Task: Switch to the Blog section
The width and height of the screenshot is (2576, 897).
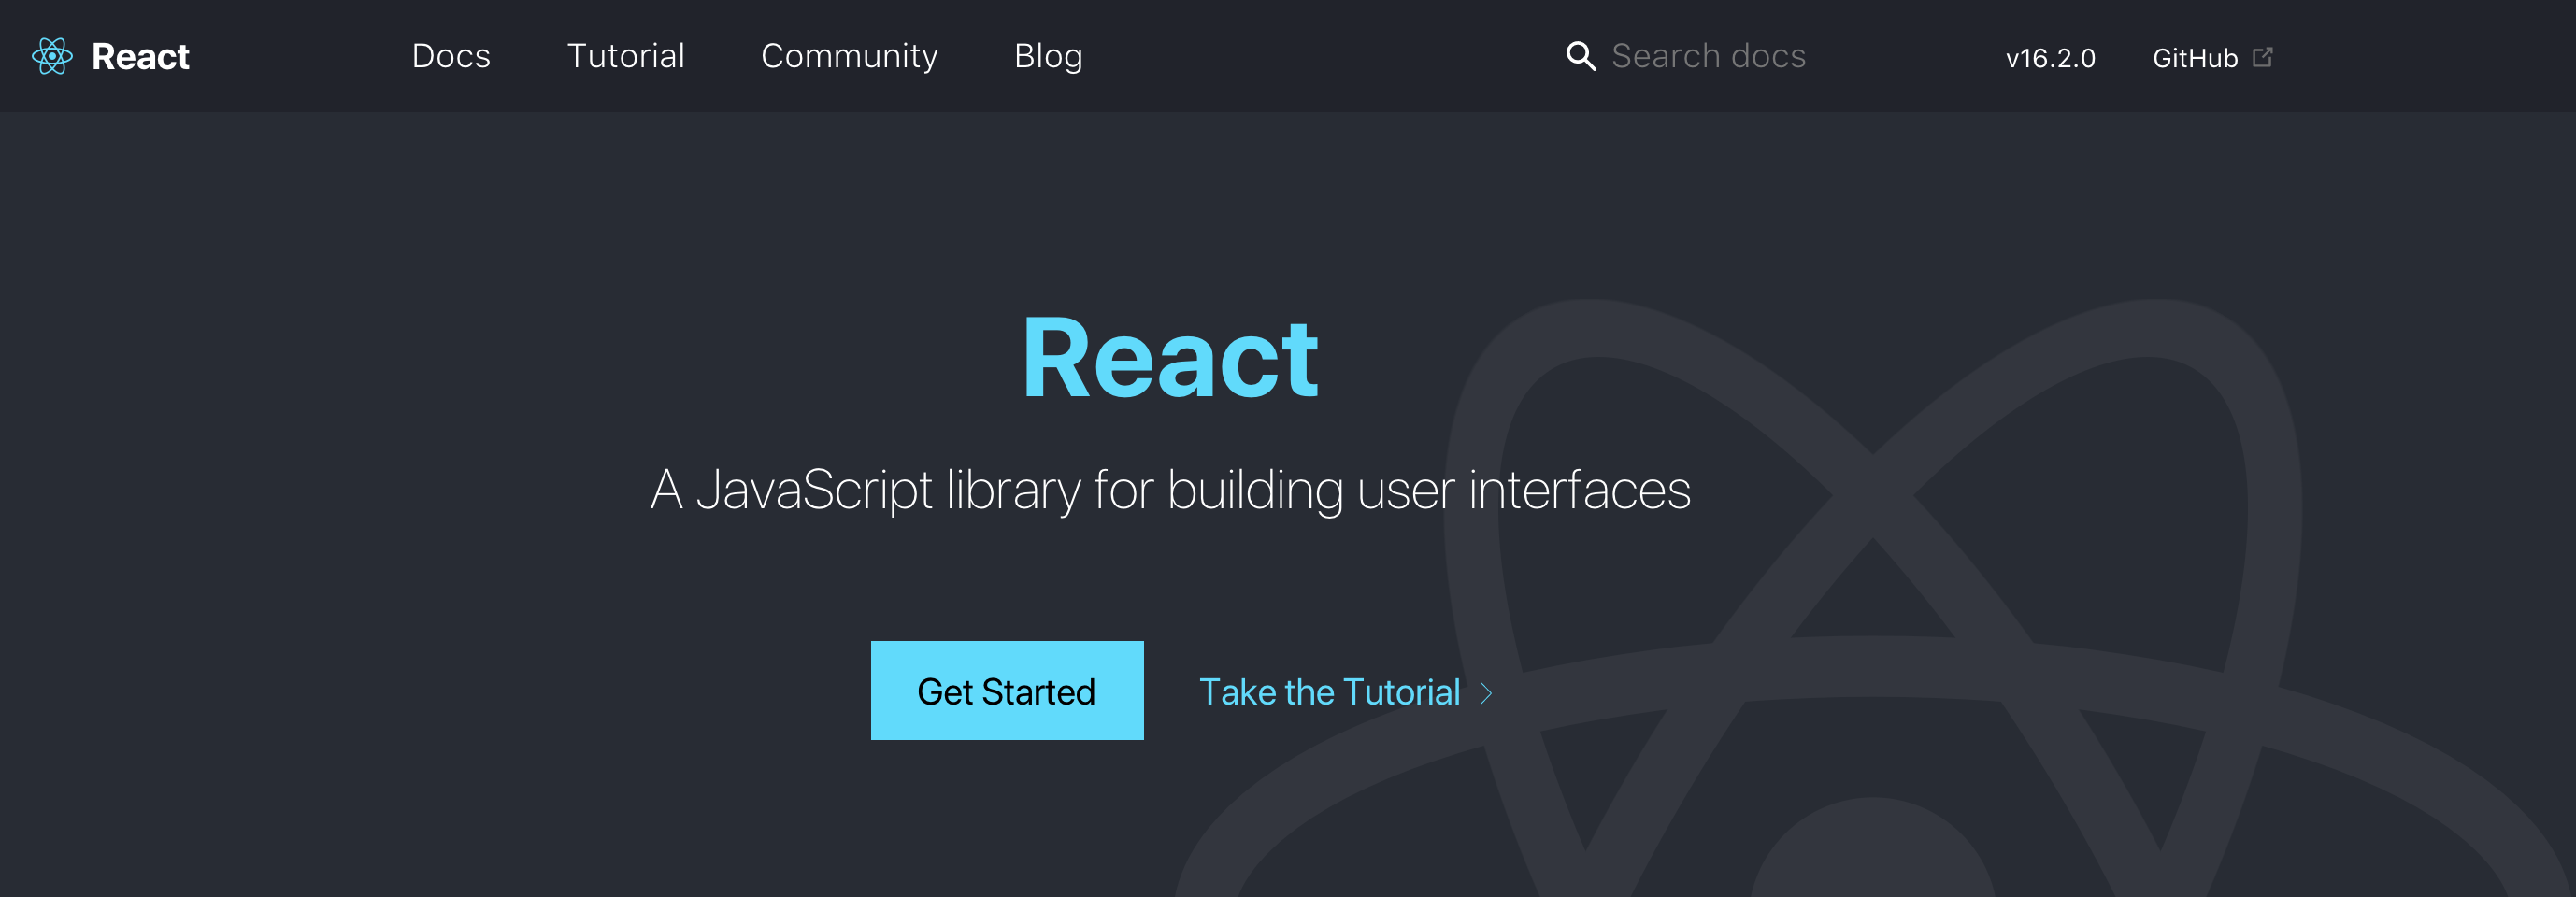Action: click(1048, 56)
